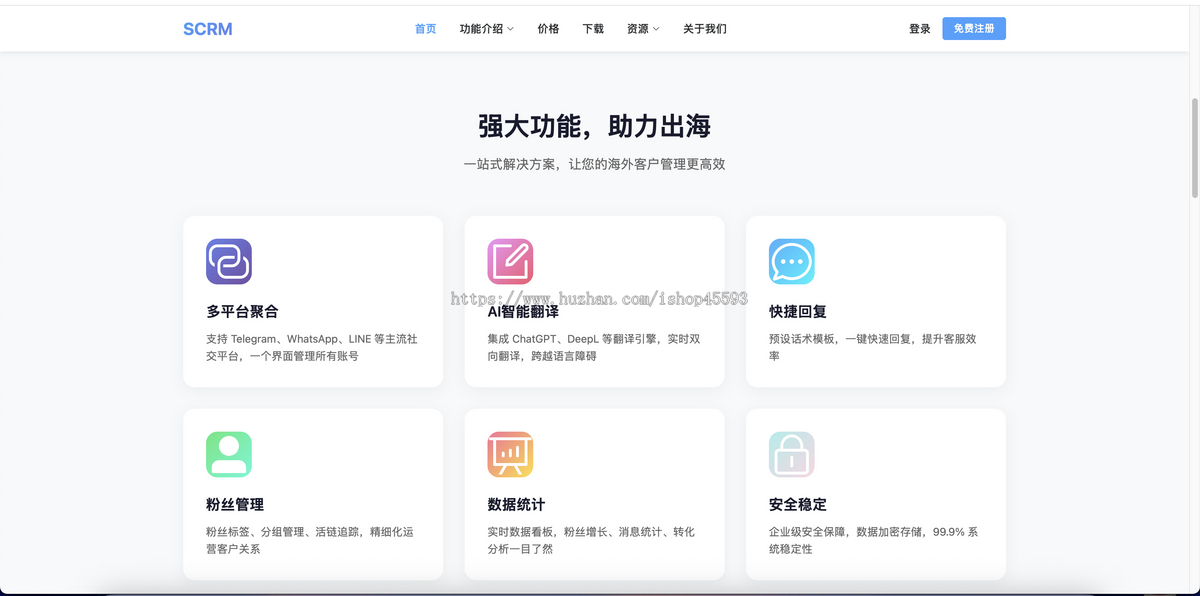Click the AI智能翻译 heading
Viewport: 1200px width, 596px height.
(x=523, y=312)
